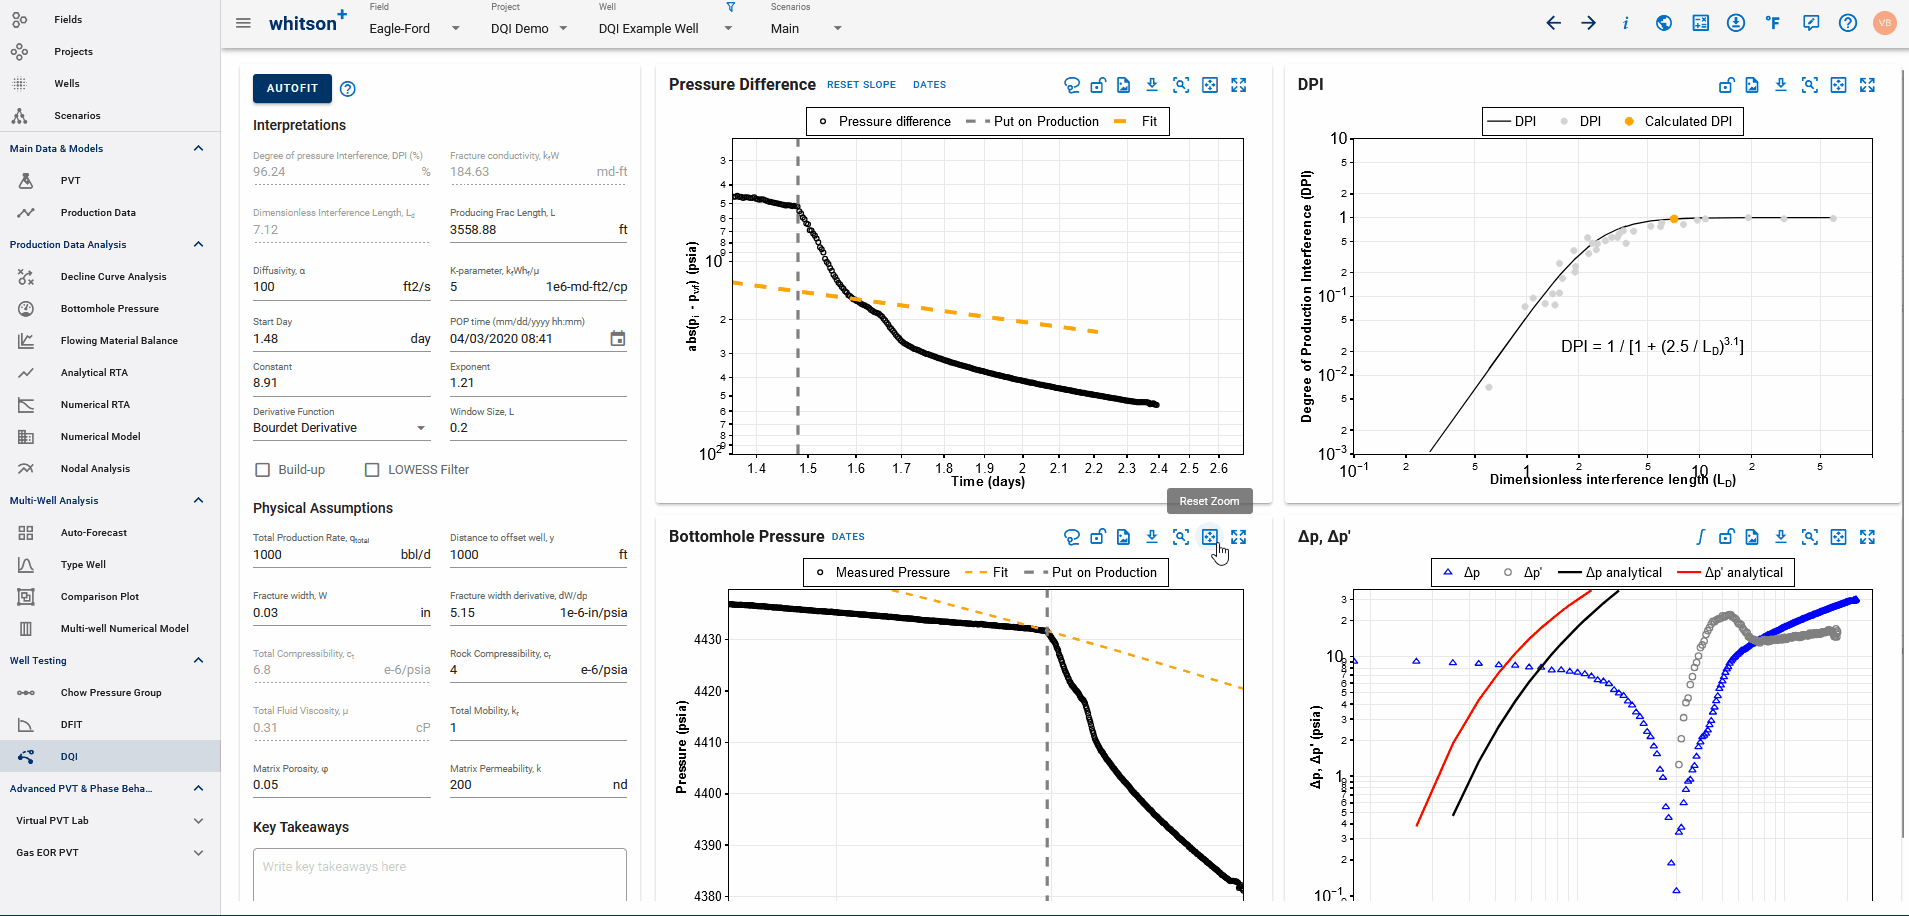Click the temperature unit °F icon
The image size is (1909, 916).
(x=1773, y=23)
